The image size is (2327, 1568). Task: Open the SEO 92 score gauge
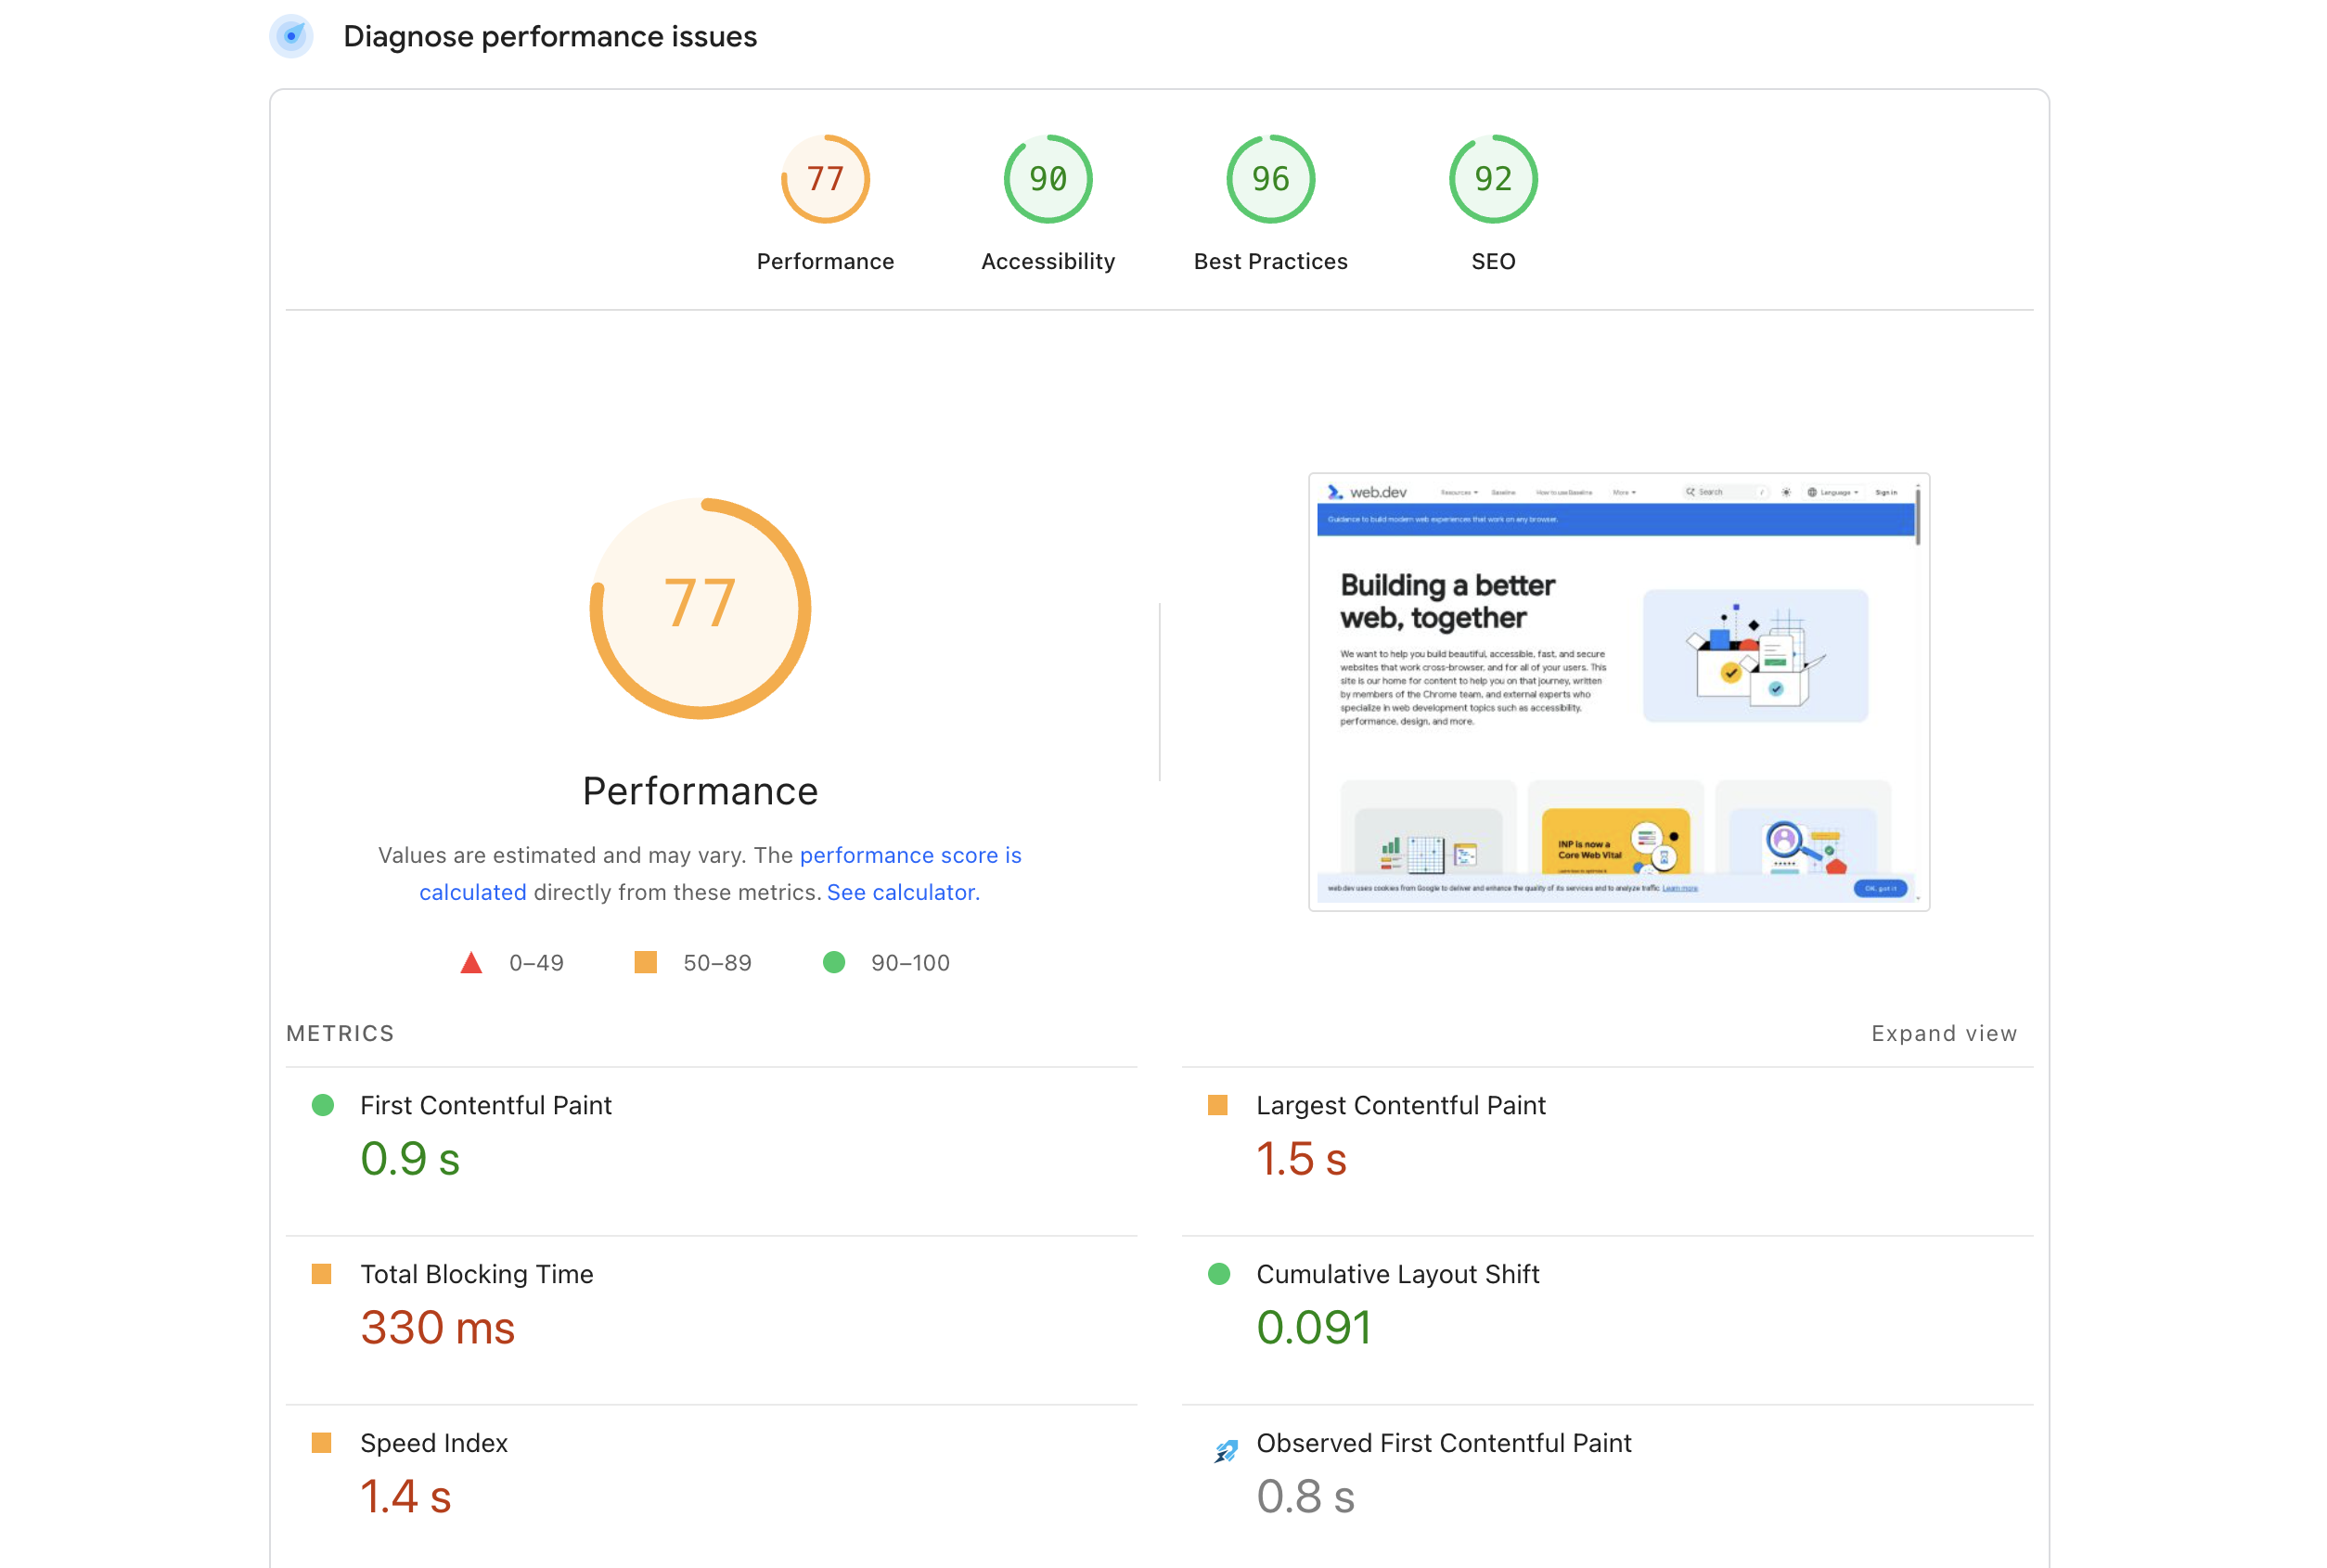(1492, 179)
